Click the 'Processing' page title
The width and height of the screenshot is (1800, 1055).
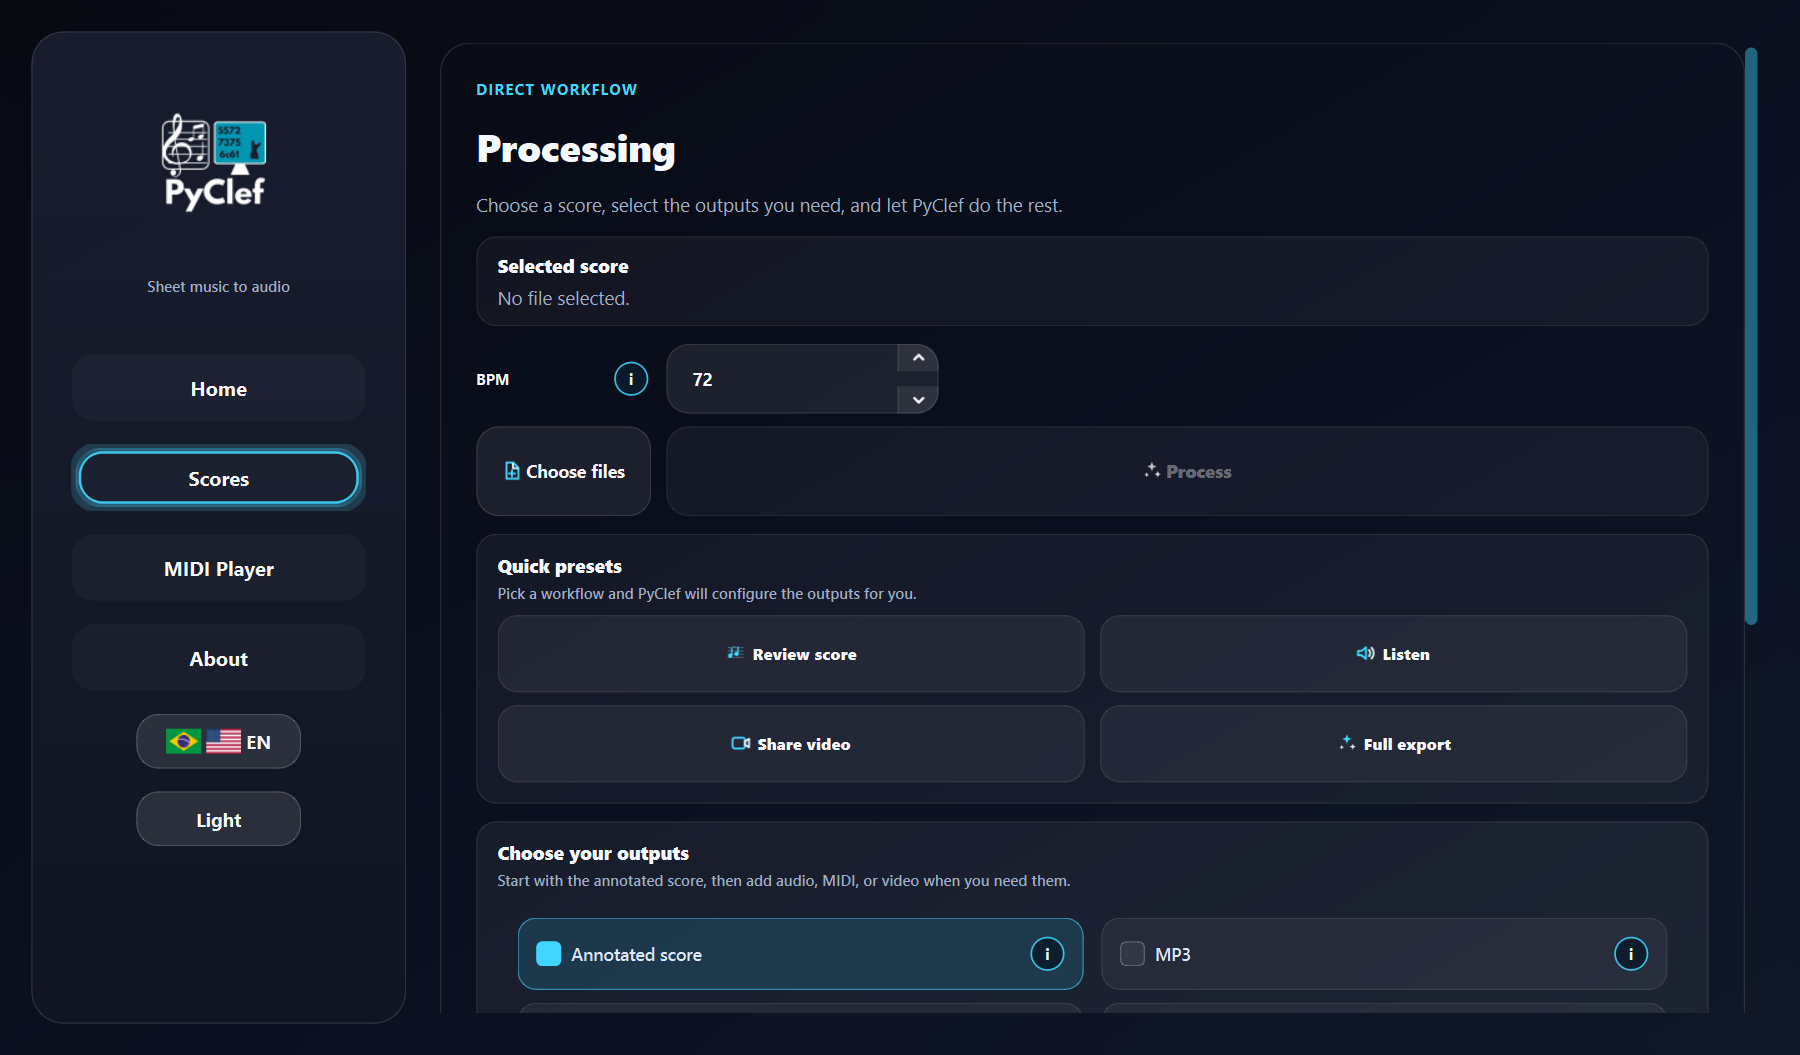coord(576,149)
